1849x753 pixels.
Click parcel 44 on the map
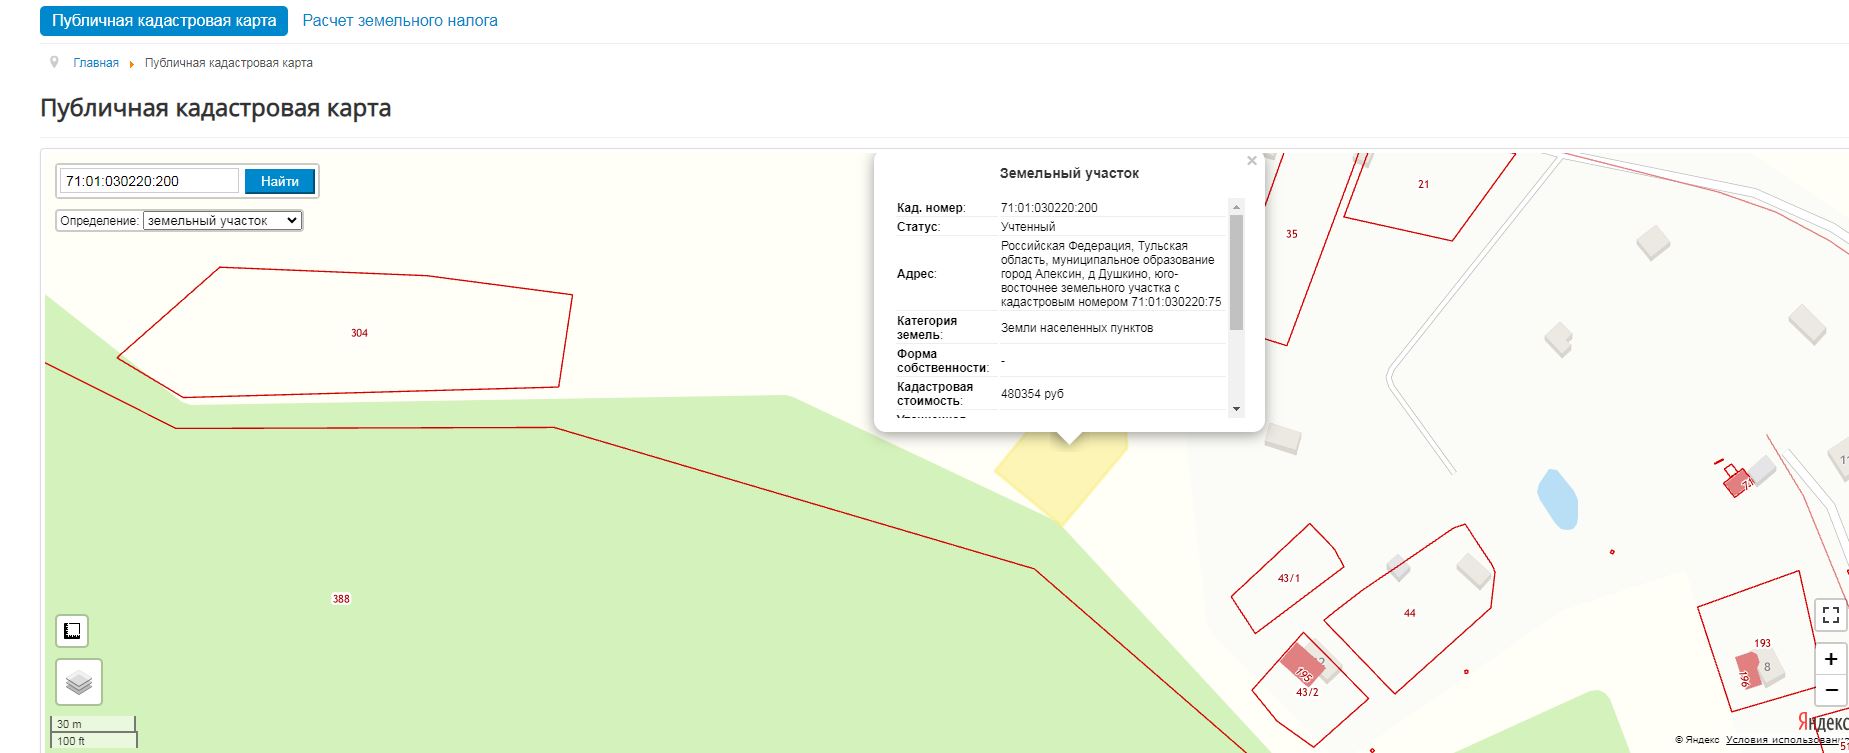pyautogui.click(x=1409, y=612)
